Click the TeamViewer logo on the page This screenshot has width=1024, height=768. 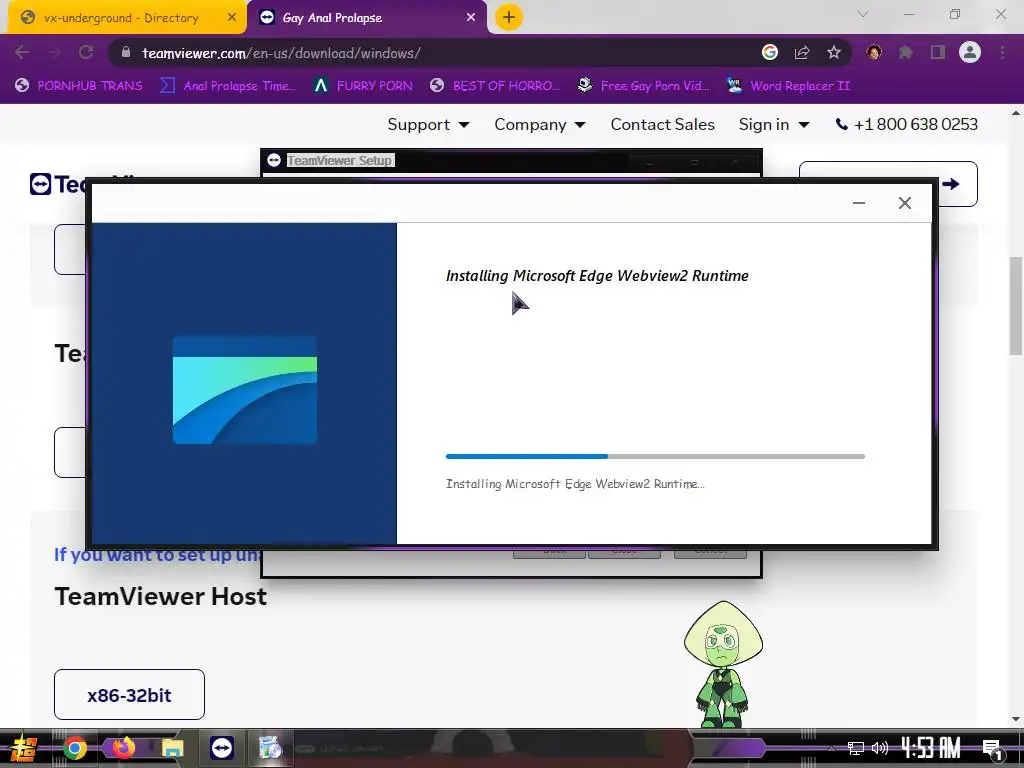click(x=57, y=184)
